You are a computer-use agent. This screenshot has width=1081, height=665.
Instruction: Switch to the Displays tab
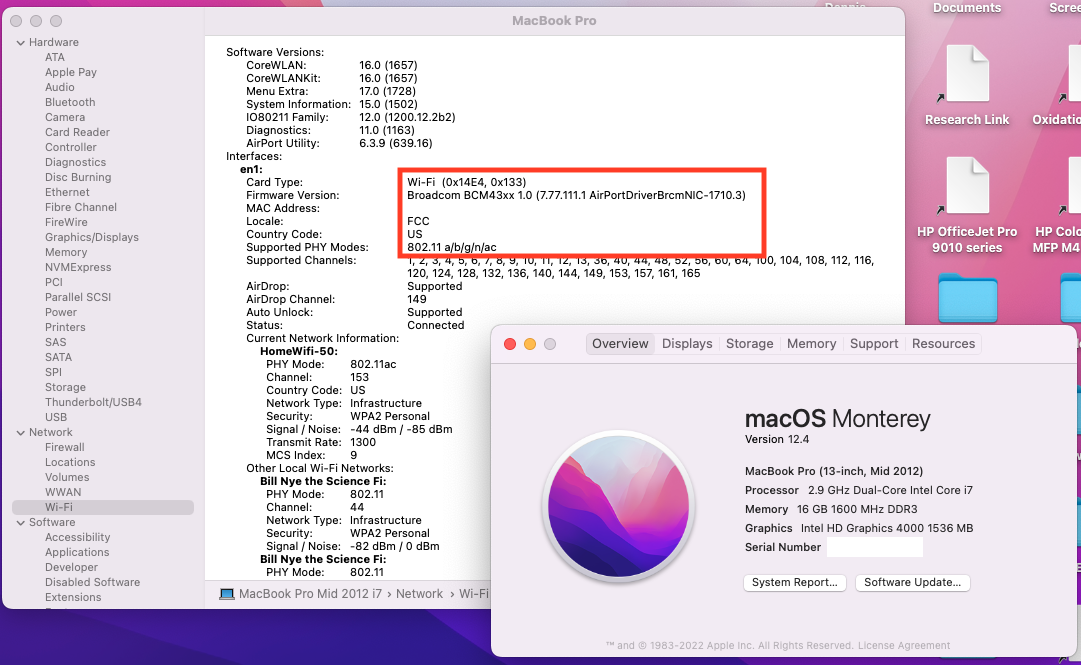[687, 344]
